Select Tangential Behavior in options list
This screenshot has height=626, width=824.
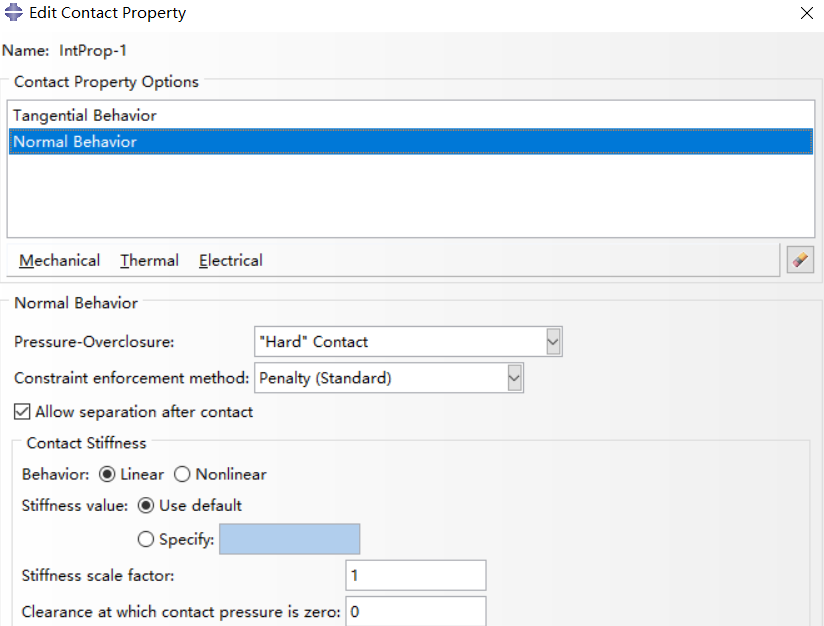(x=411, y=115)
